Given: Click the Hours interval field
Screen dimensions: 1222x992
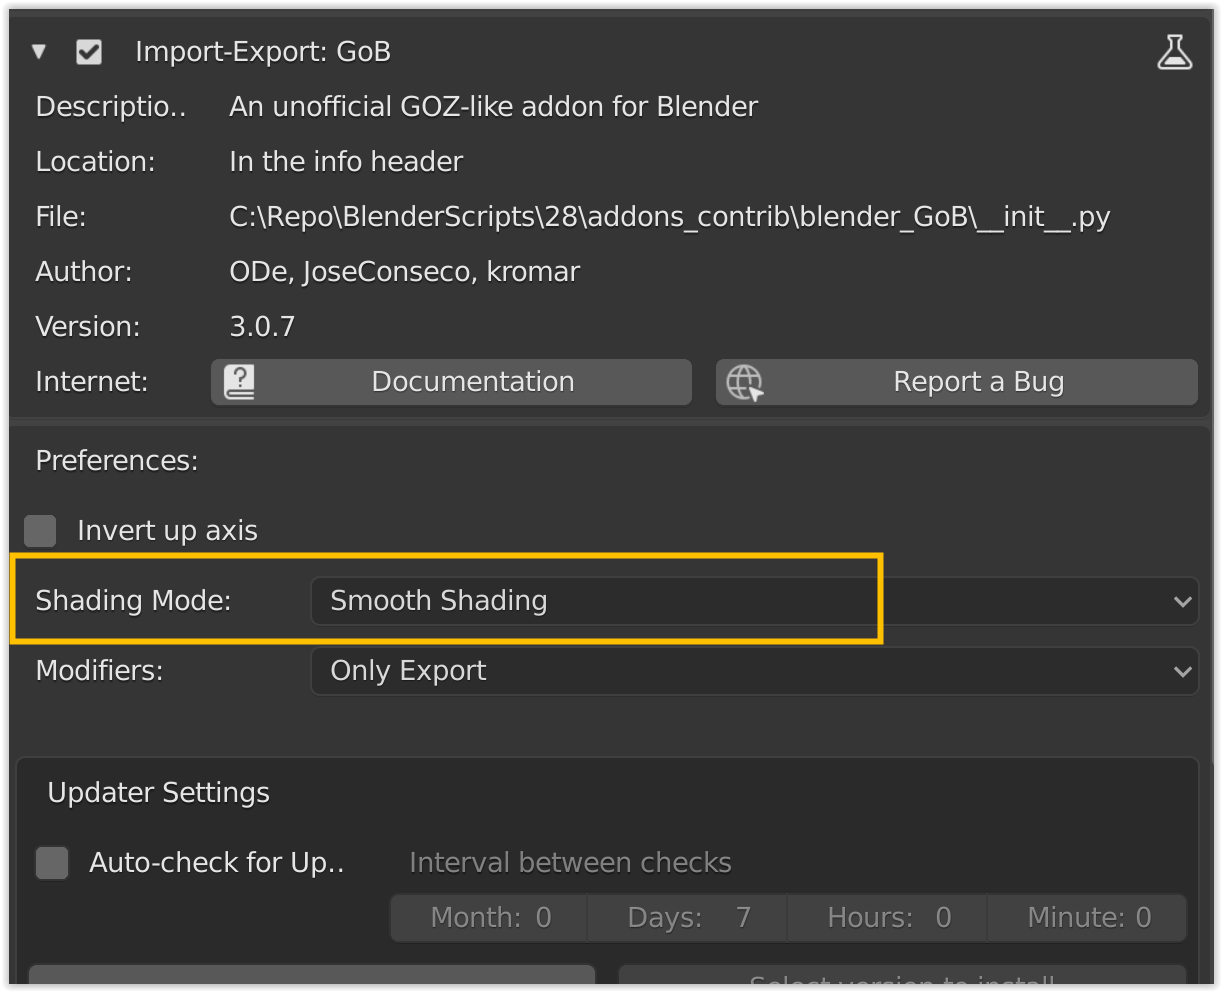Looking at the screenshot, I should tap(888, 918).
